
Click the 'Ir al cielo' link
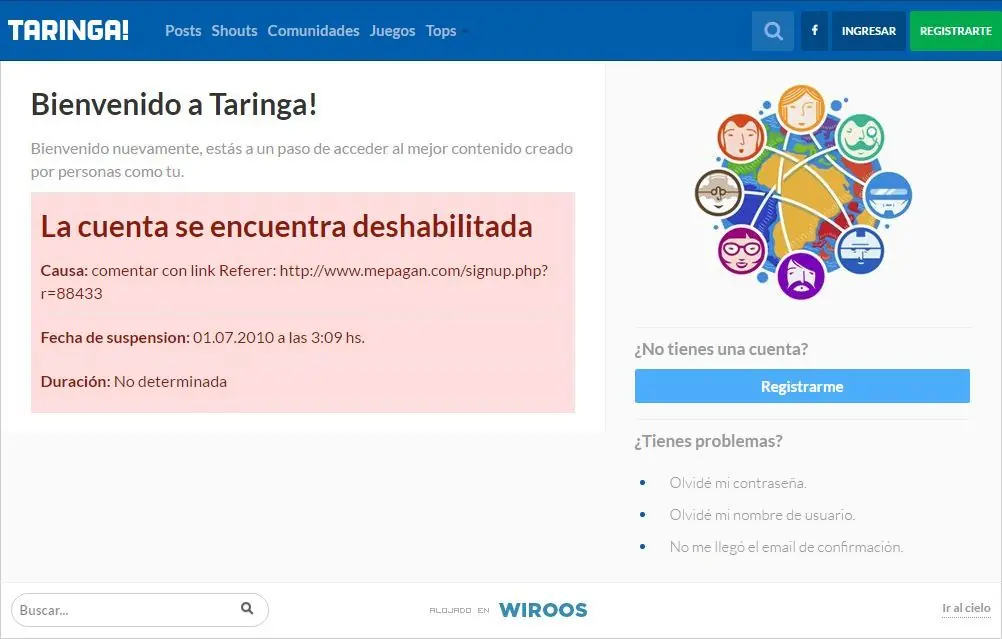(x=966, y=608)
